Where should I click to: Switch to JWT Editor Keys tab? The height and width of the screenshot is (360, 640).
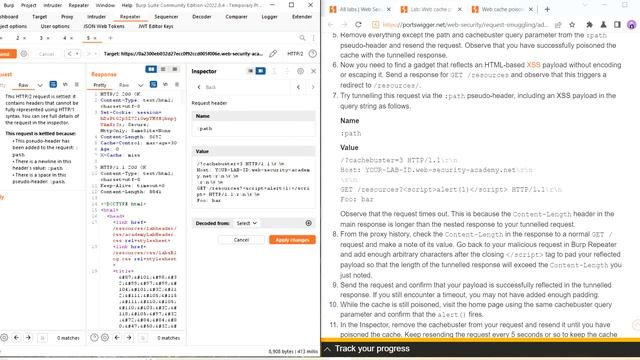156,26
